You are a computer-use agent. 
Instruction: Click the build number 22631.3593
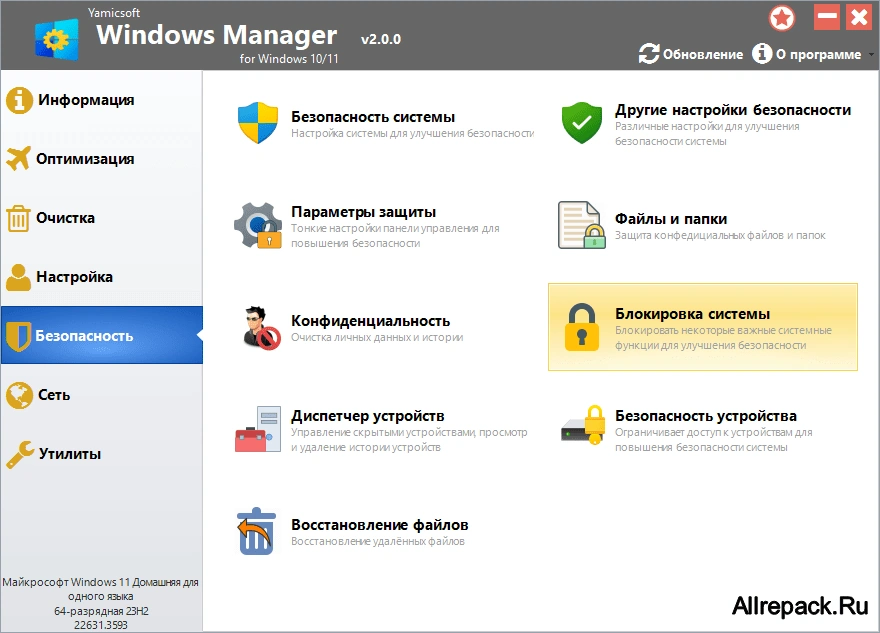(100, 625)
